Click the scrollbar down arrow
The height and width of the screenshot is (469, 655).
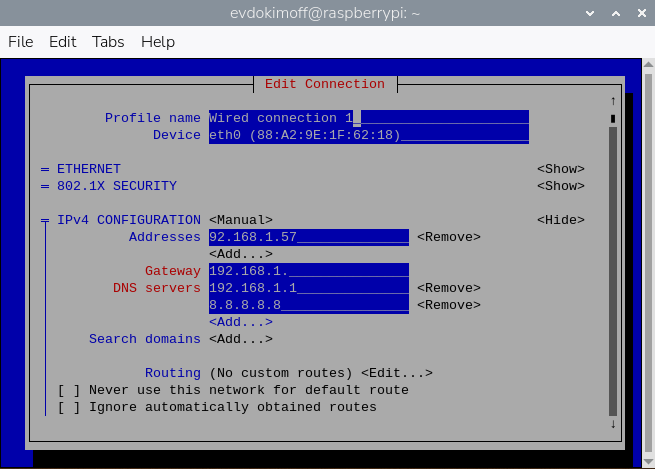pos(612,424)
